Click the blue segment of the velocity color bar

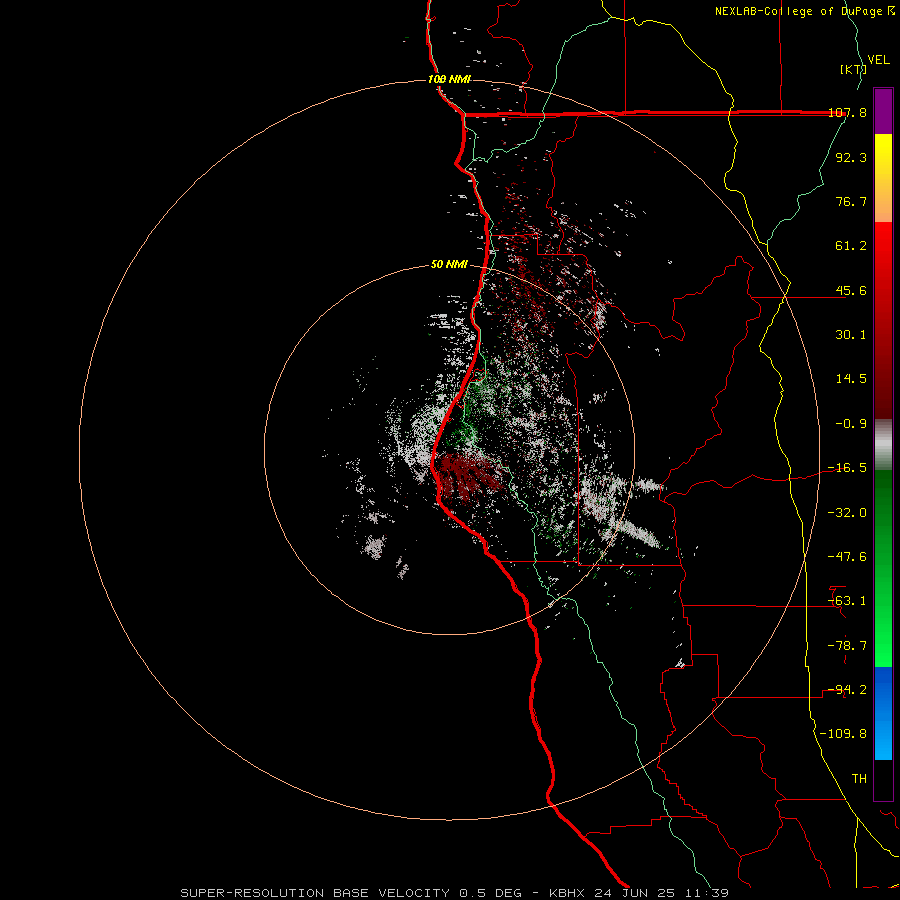point(883,713)
